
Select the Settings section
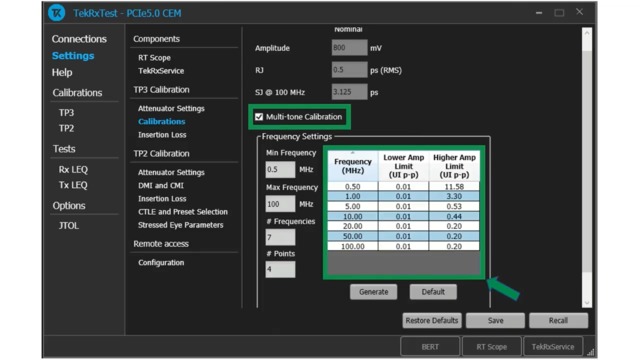coord(73,56)
